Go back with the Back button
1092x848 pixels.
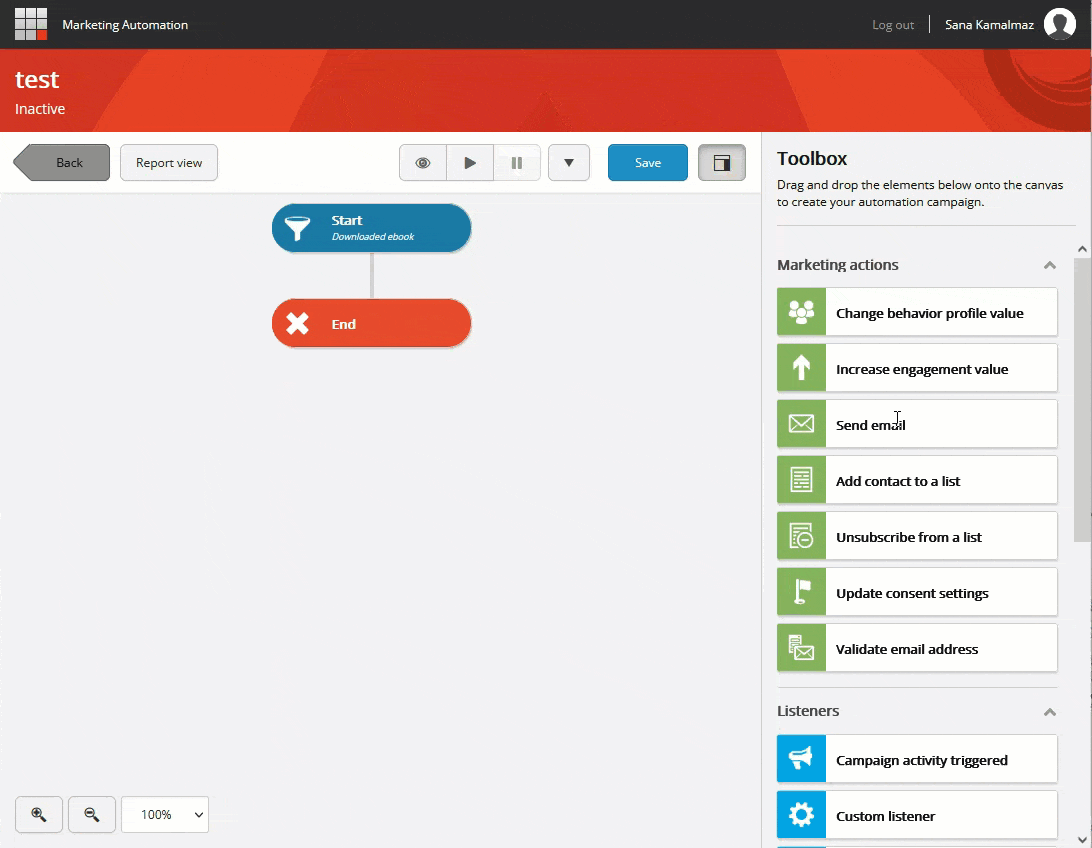(61, 163)
